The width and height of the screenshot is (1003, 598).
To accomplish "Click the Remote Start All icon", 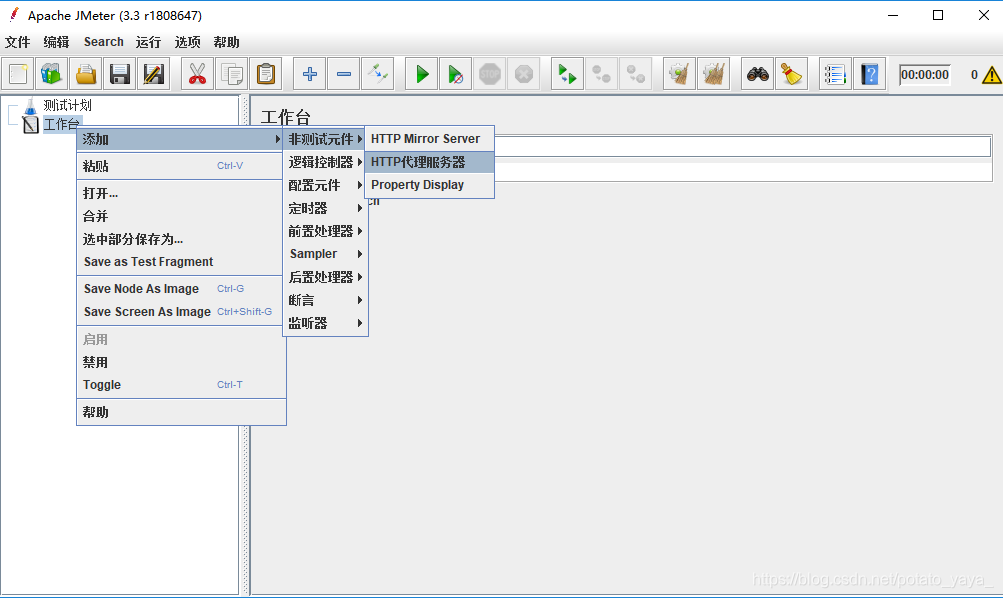I will [x=567, y=74].
